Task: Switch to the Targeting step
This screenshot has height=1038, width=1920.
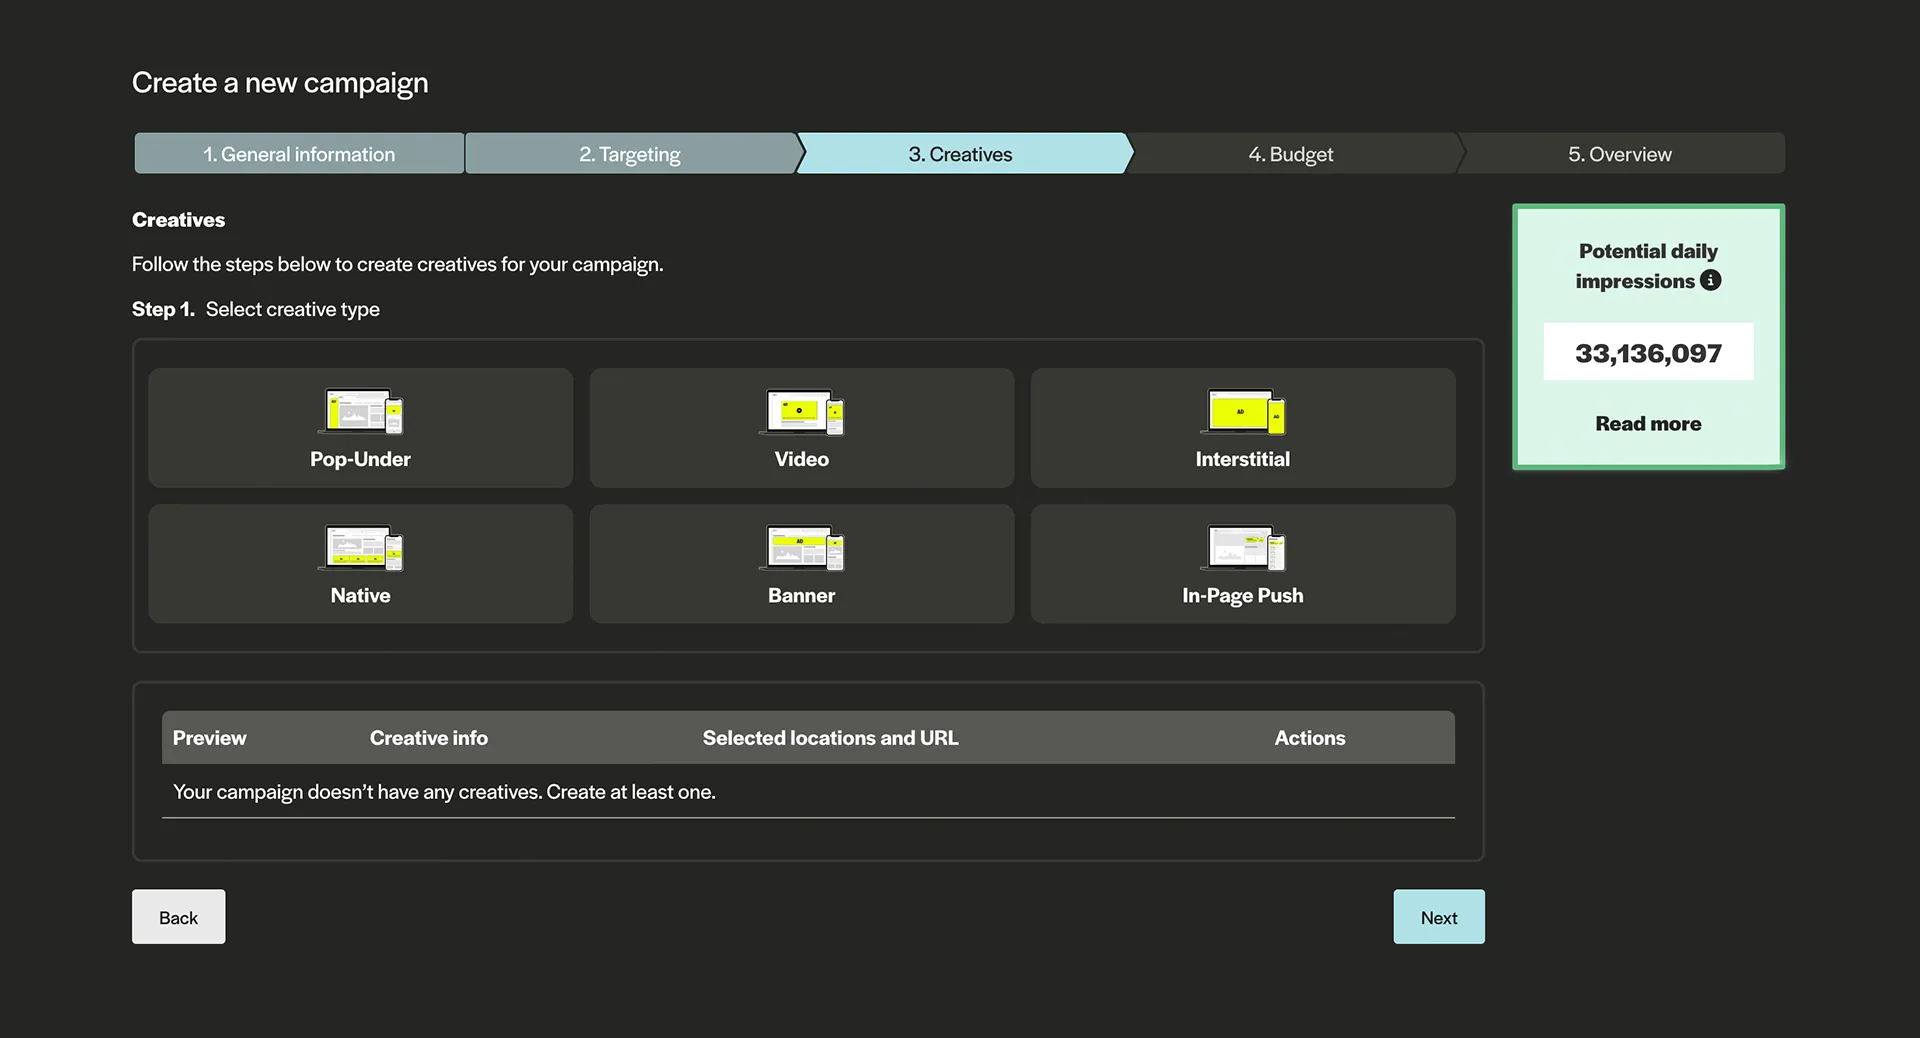Action: [x=630, y=154]
